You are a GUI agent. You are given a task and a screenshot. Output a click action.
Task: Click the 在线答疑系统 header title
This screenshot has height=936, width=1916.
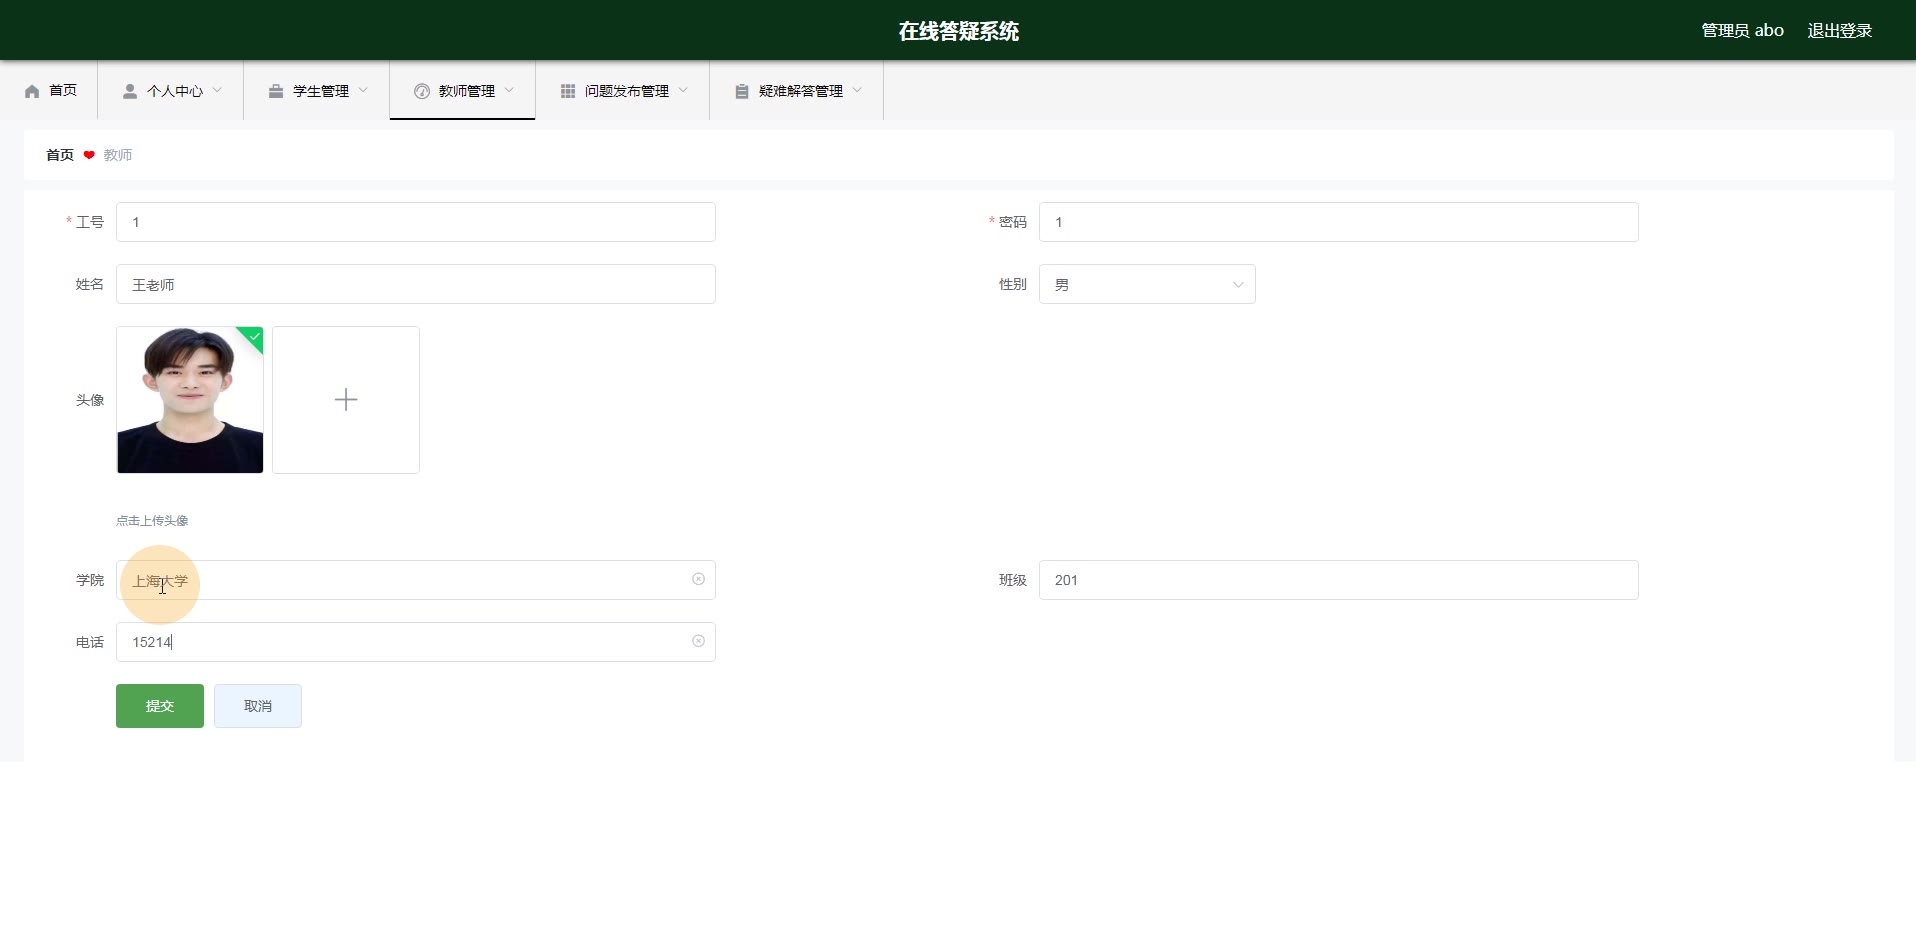(958, 31)
